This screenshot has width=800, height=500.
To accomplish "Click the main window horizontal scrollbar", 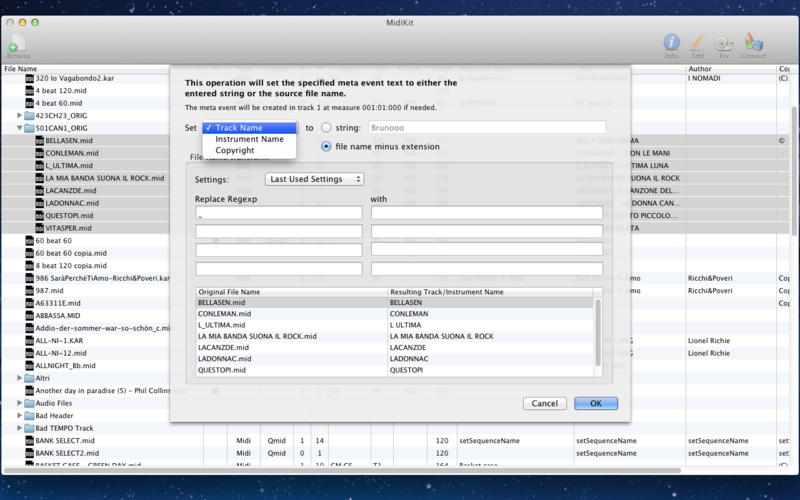I will pyautogui.click(x=342, y=470).
